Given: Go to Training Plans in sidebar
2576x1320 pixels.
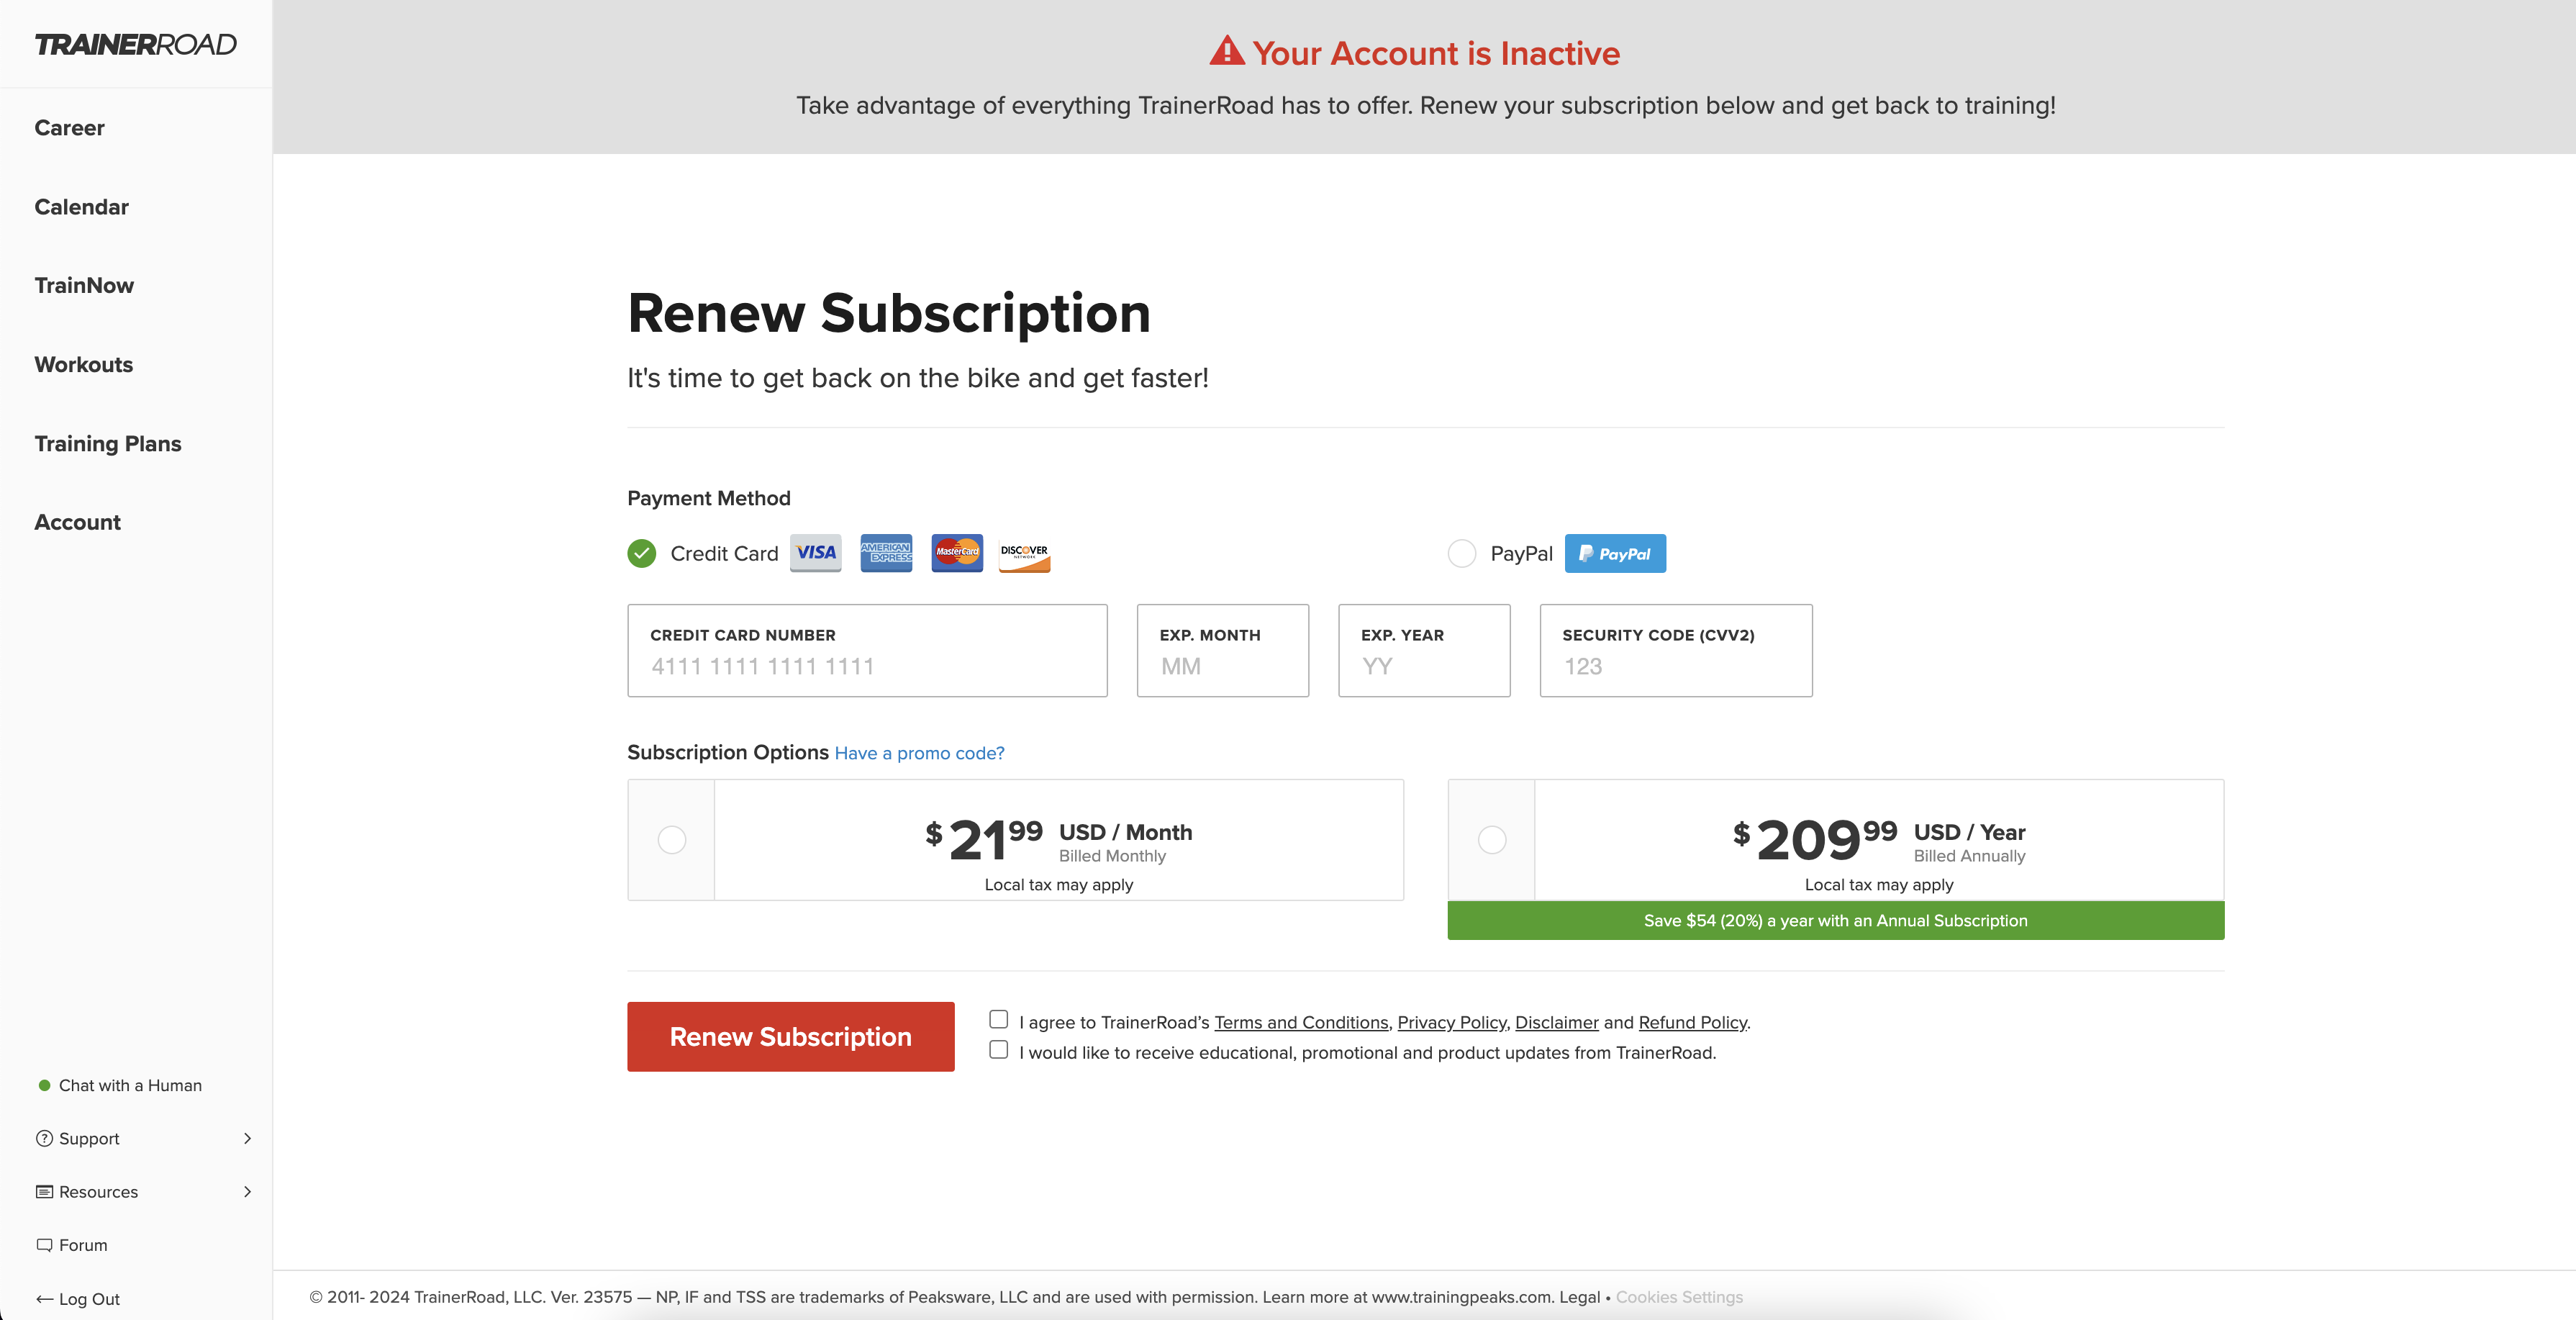Looking at the screenshot, I should pos(108,443).
